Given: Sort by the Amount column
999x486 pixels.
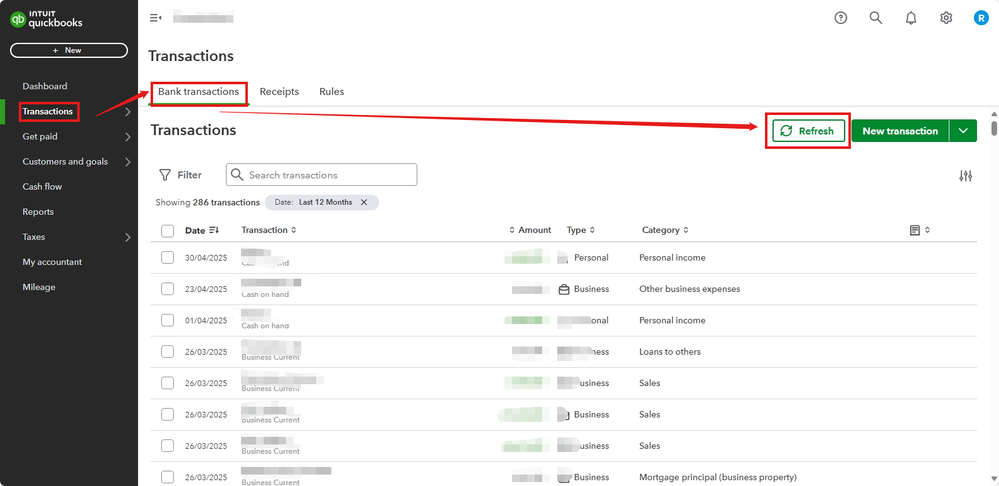Looking at the screenshot, I should tap(530, 230).
